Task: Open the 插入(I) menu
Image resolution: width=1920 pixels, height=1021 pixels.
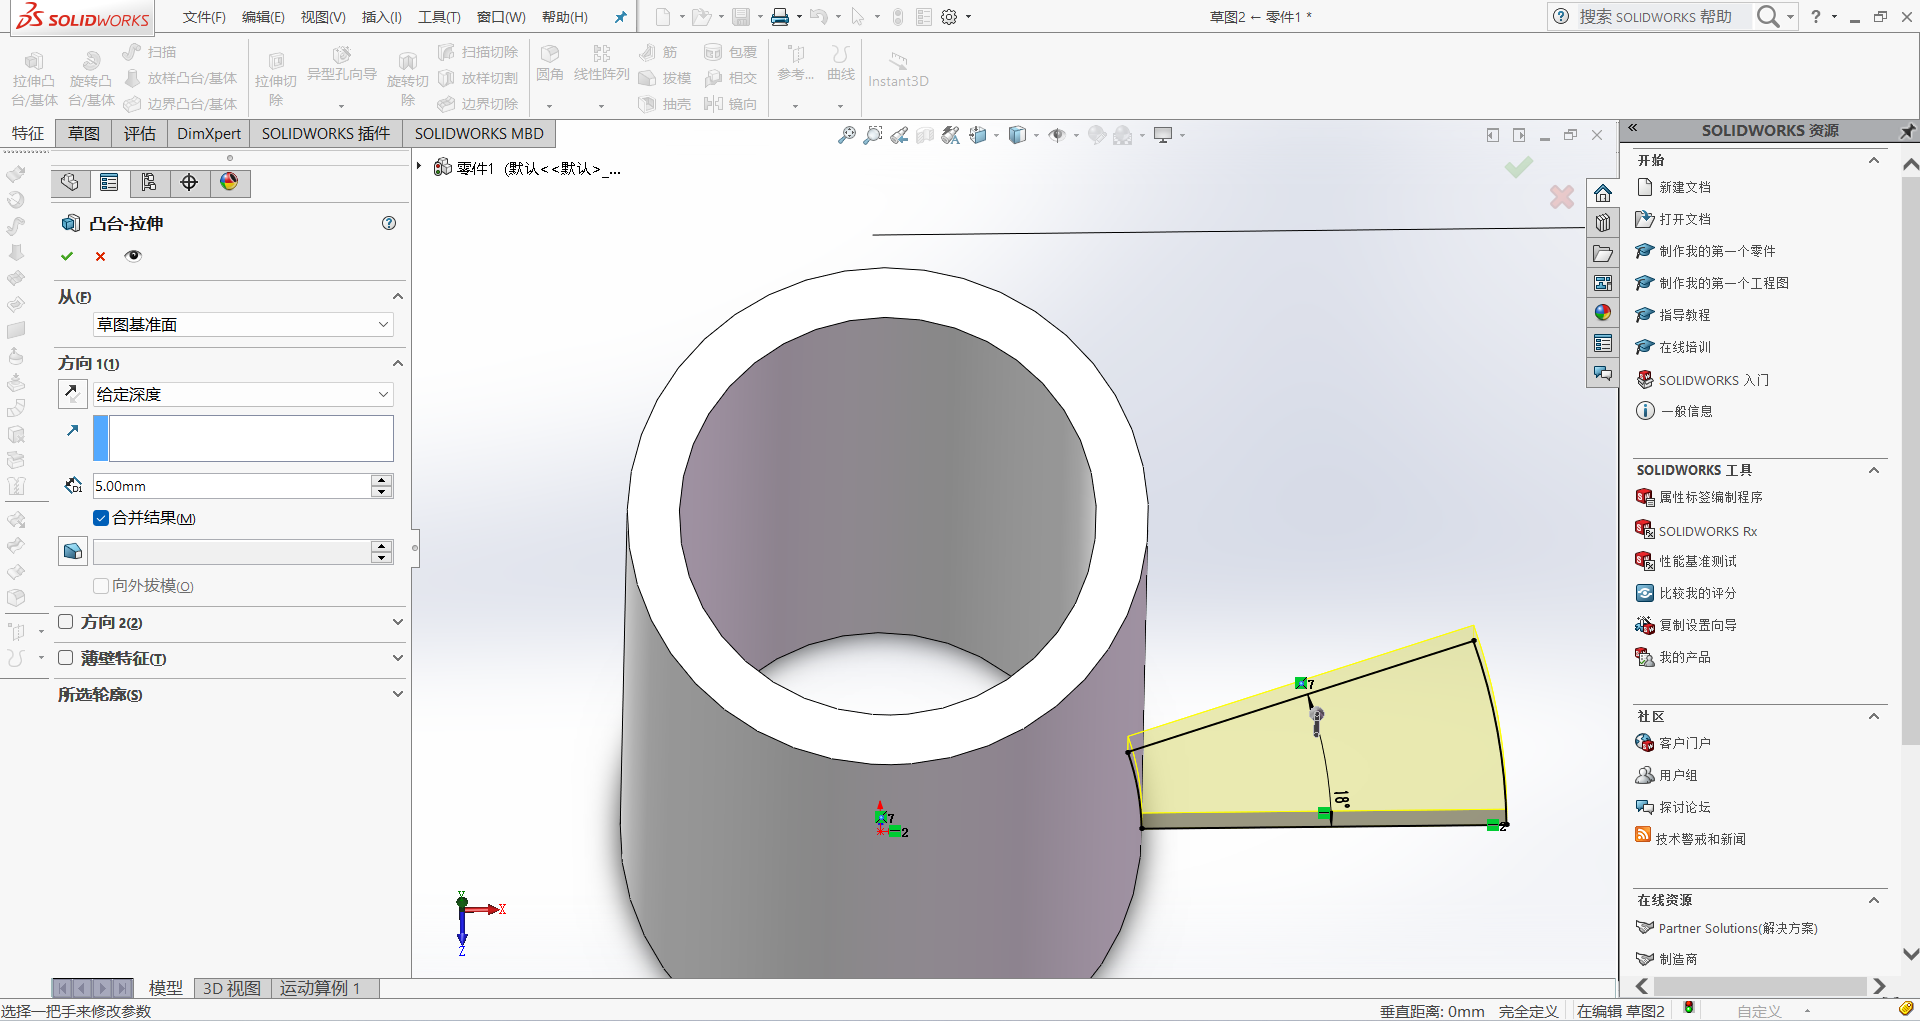Action: tap(381, 17)
